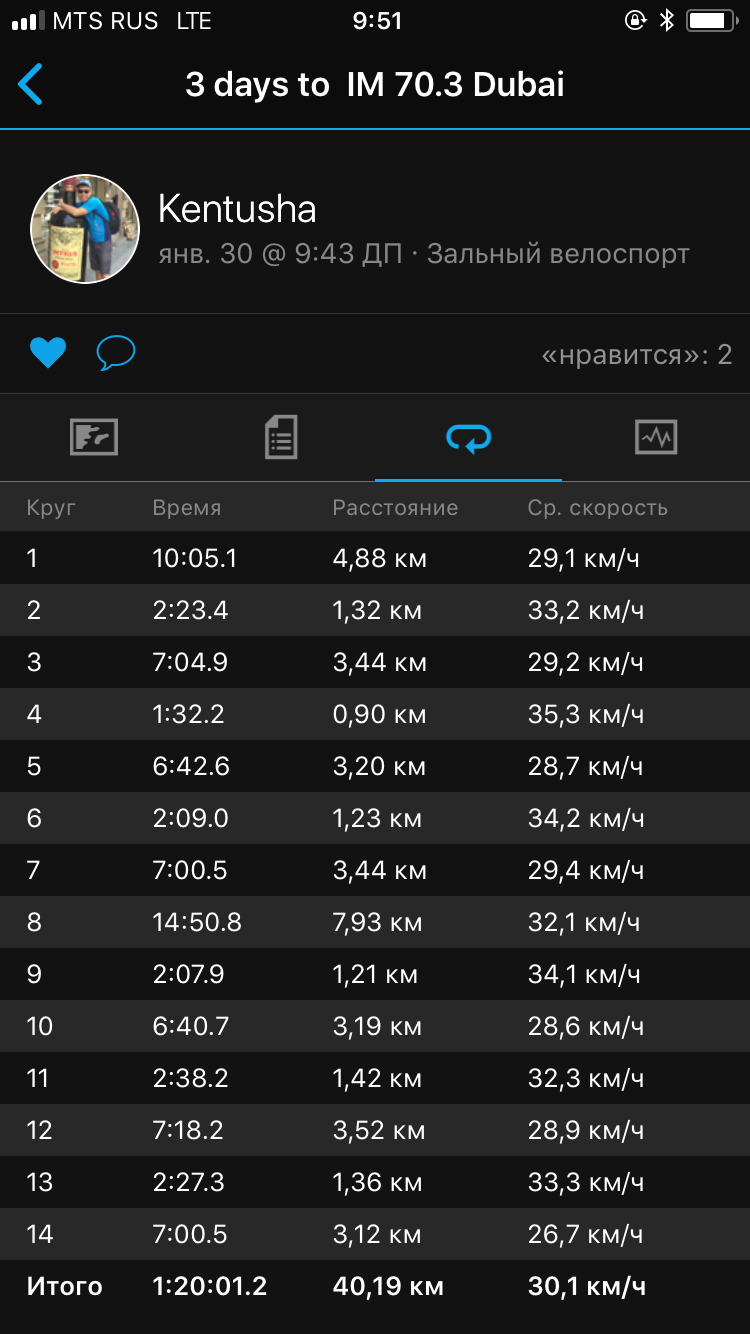Screen dimensions: 750x1334
Task: Open the charts graph tab icon
Action: tap(656, 437)
